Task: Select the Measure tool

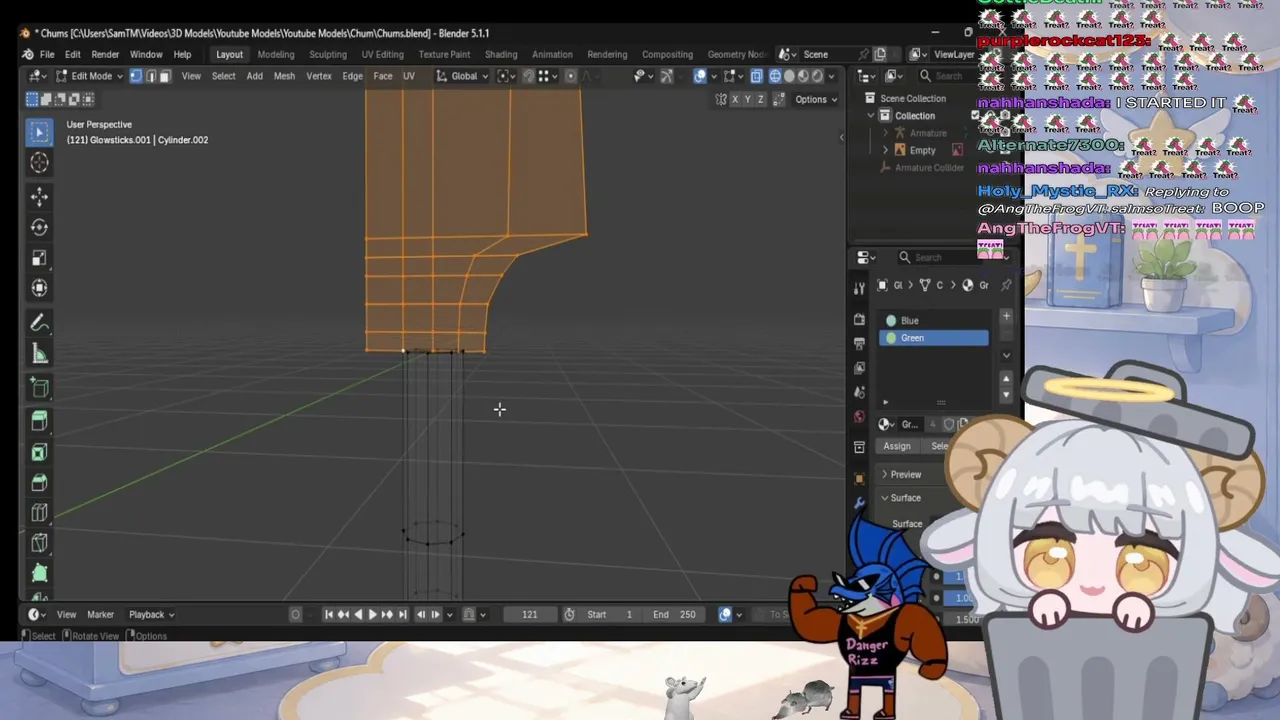Action: 39,354
